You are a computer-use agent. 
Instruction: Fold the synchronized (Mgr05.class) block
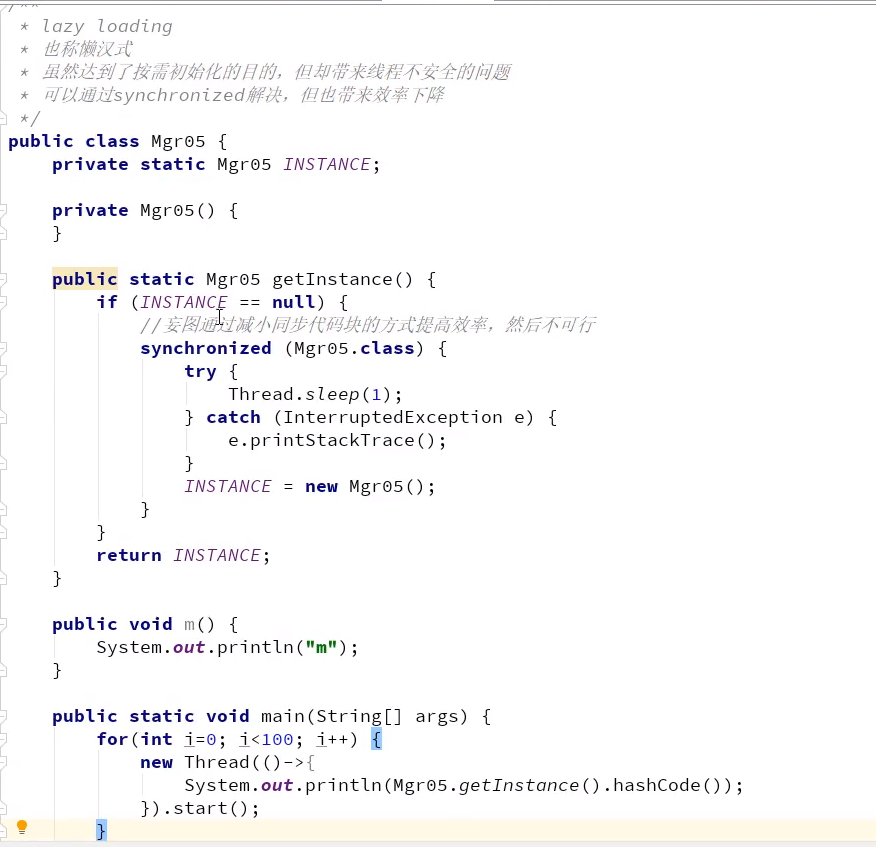4,348
